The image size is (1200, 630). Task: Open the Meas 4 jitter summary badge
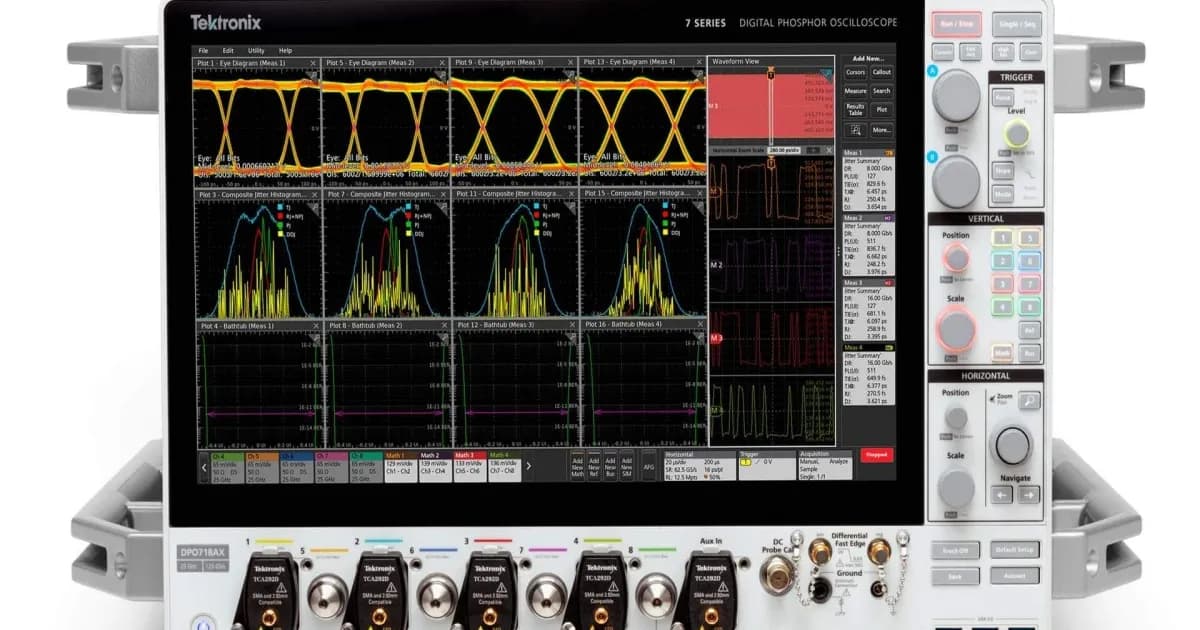867,373
